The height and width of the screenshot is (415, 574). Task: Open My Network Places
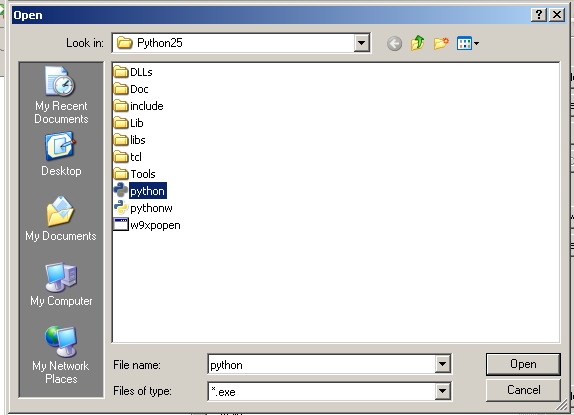pyautogui.click(x=61, y=355)
